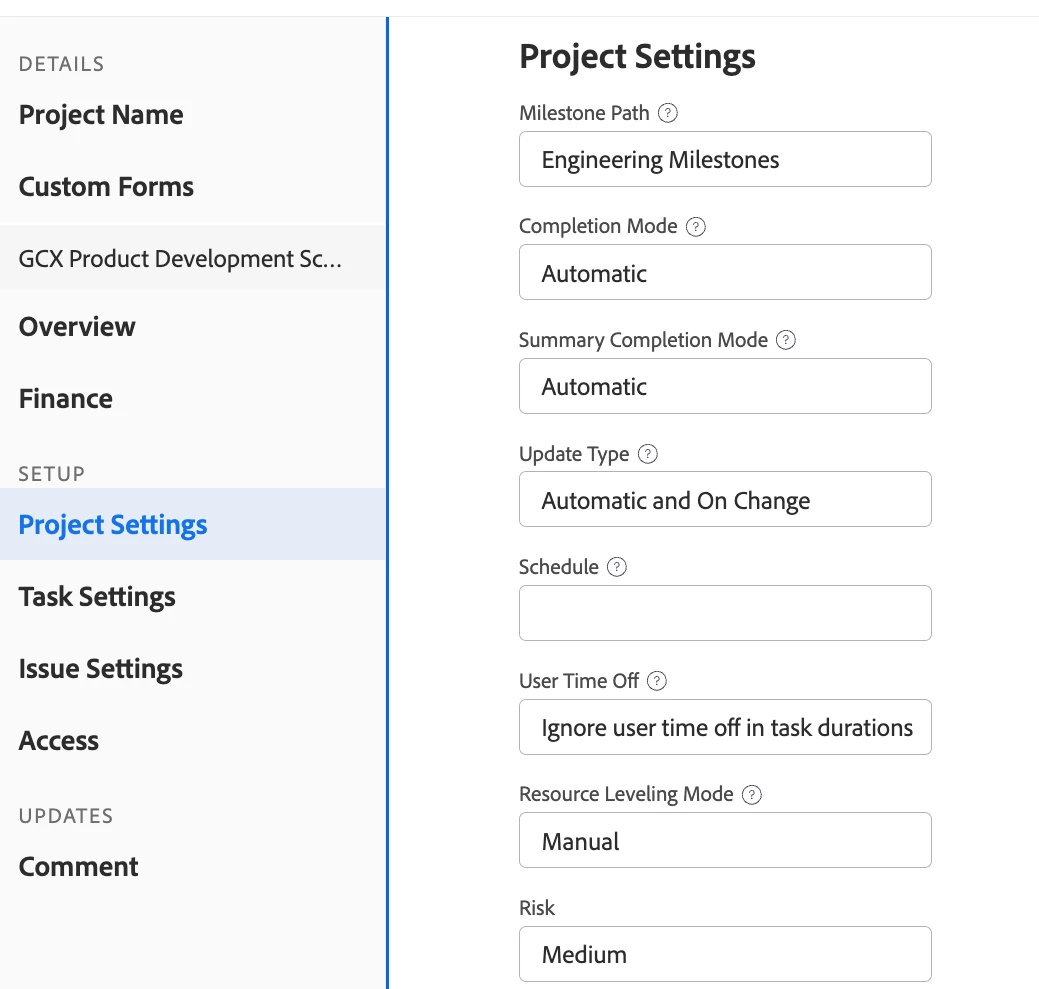Open the Custom Forms section

pos(106,187)
